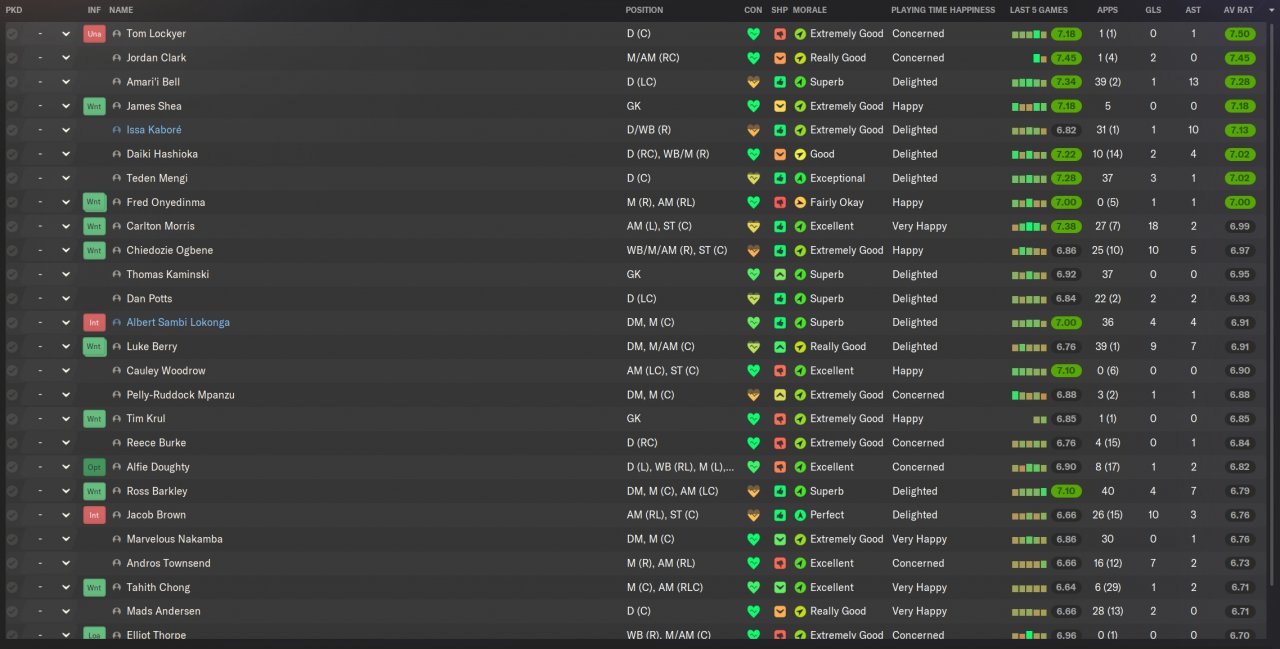Open the selection dropdown for Mads Andersen

tap(66, 611)
